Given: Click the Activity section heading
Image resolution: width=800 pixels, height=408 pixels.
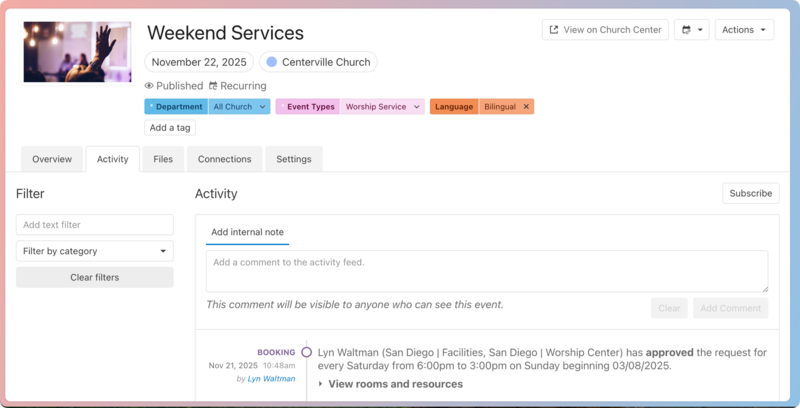Looking at the screenshot, I should click(x=216, y=194).
